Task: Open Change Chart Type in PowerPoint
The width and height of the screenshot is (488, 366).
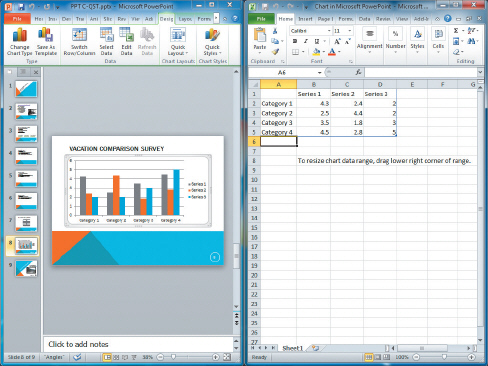Action: click(20, 42)
